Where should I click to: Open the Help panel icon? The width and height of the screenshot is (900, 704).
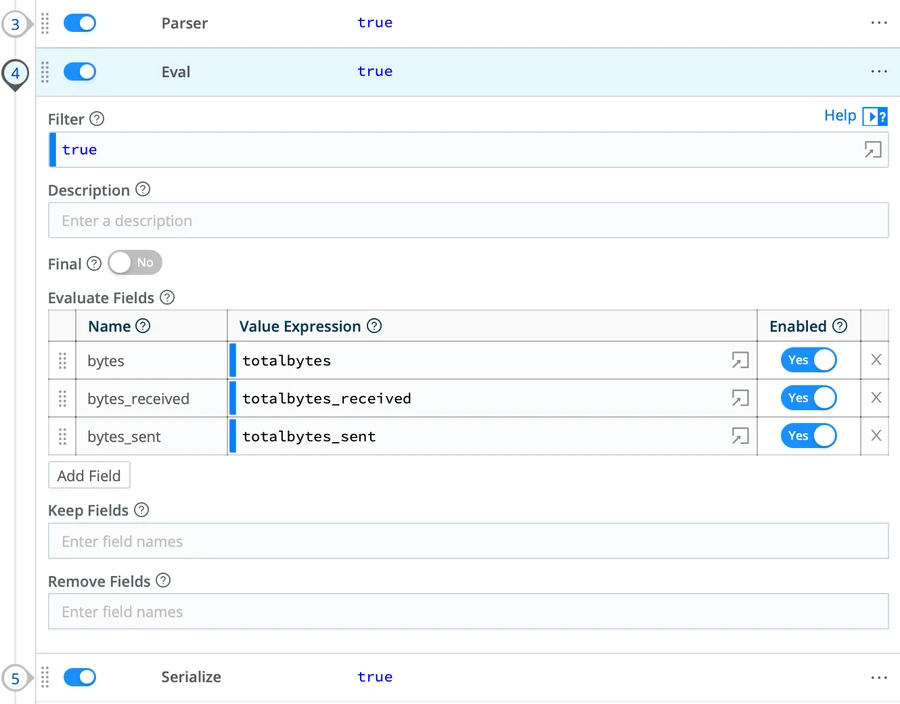click(875, 117)
